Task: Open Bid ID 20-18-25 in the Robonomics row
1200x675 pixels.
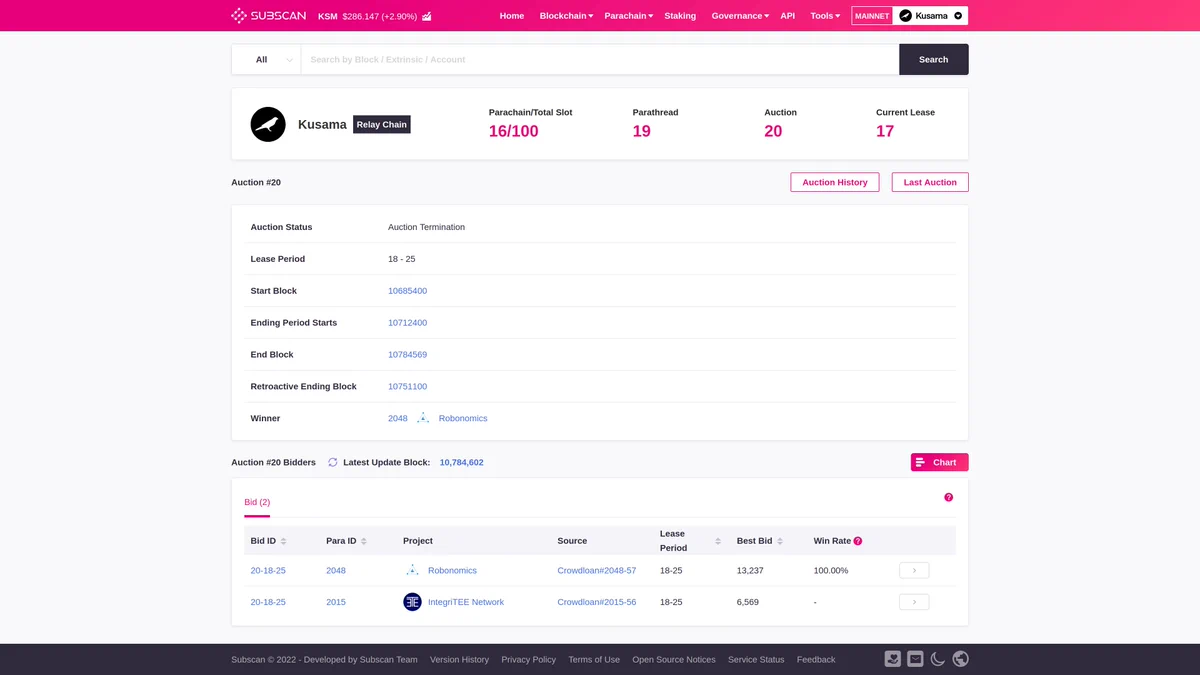Action: pyautogui.click(x=268, y=570)
